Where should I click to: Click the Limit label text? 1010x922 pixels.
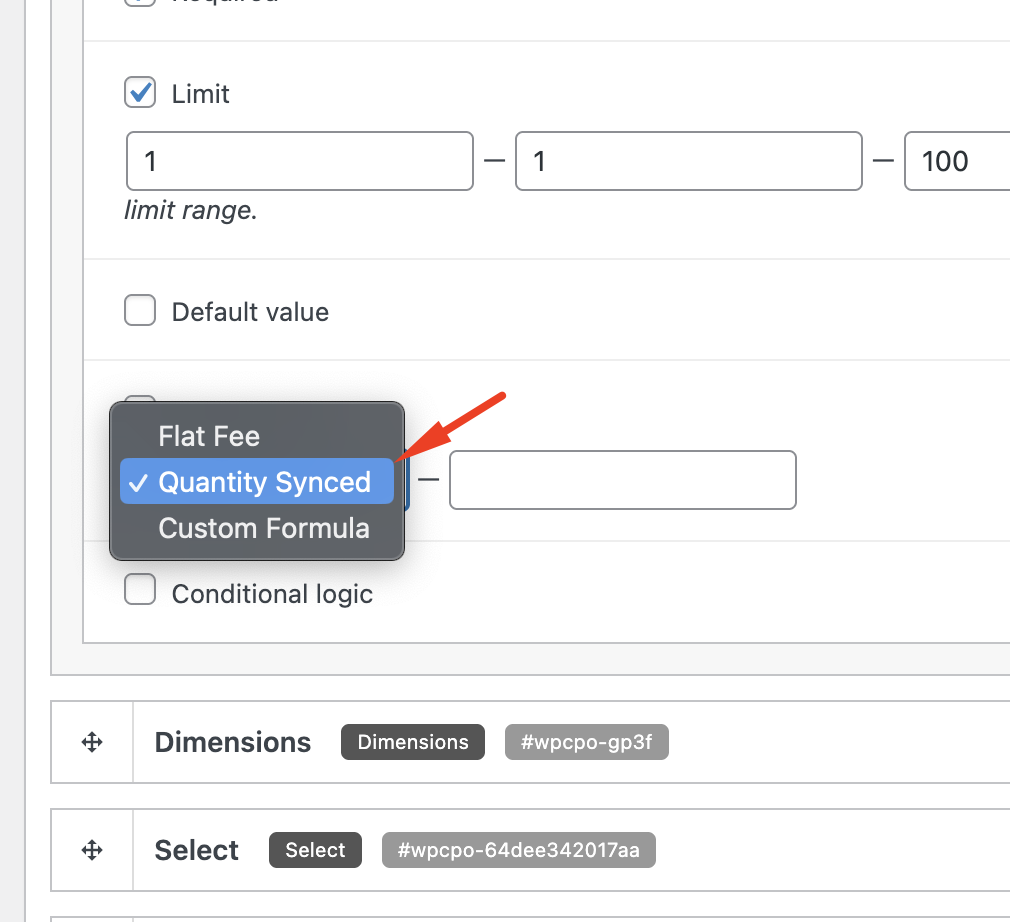pos(201,94)
